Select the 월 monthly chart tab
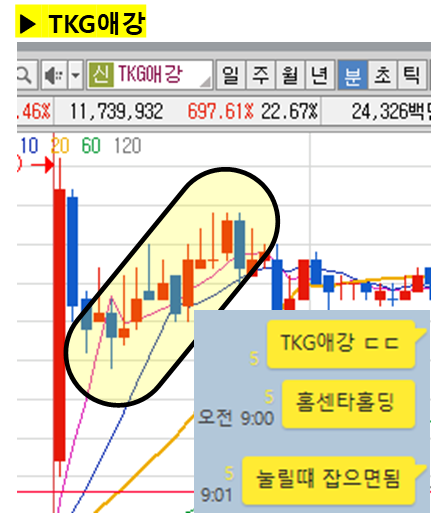 pos(290,75)
